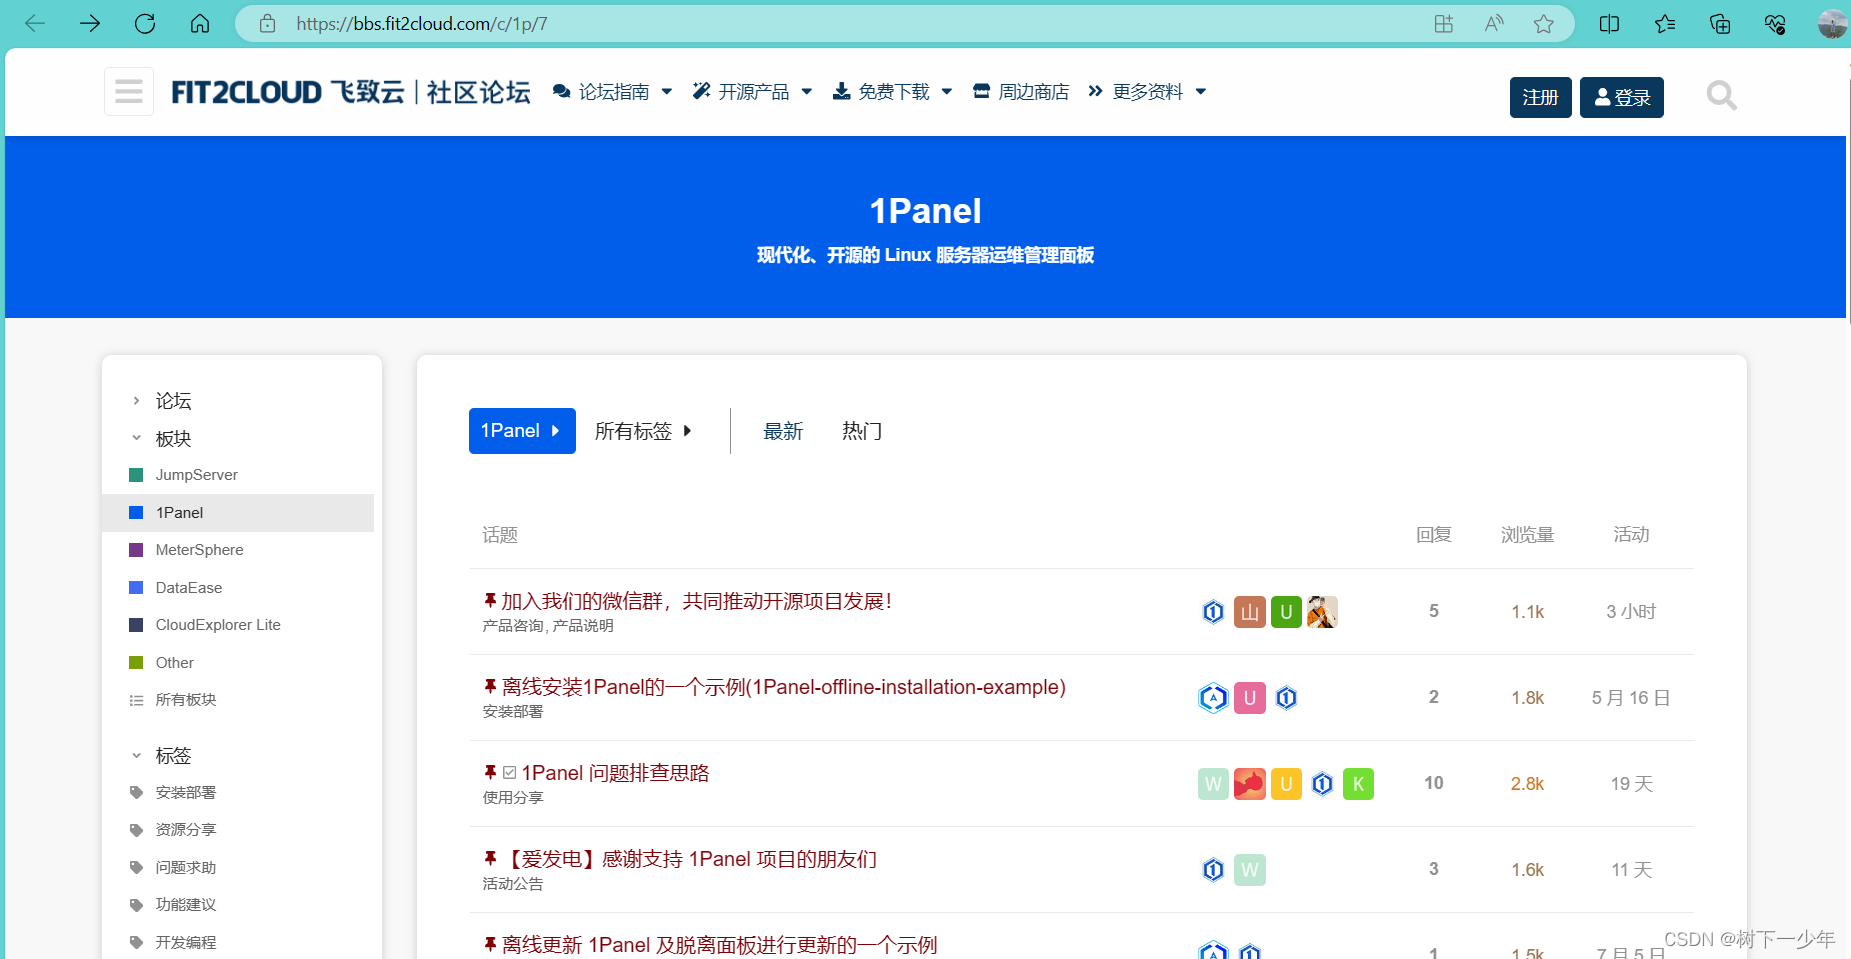Select MeterSphere in sidebar
This screenshot has width=1851, height=959.
click(x=199, y=550)
